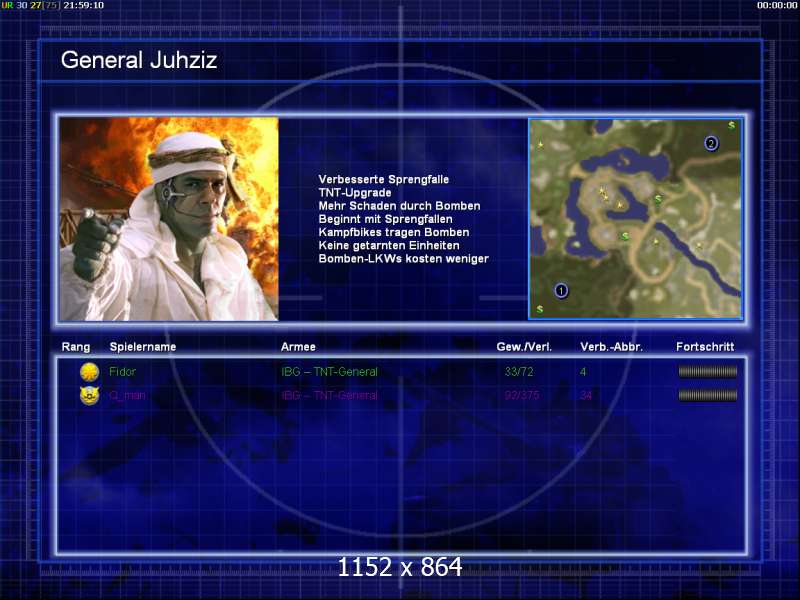Click Q_man's cat-face rank icon
The image size is (800, 600).
pyautogui.click(x=89, y=395)
